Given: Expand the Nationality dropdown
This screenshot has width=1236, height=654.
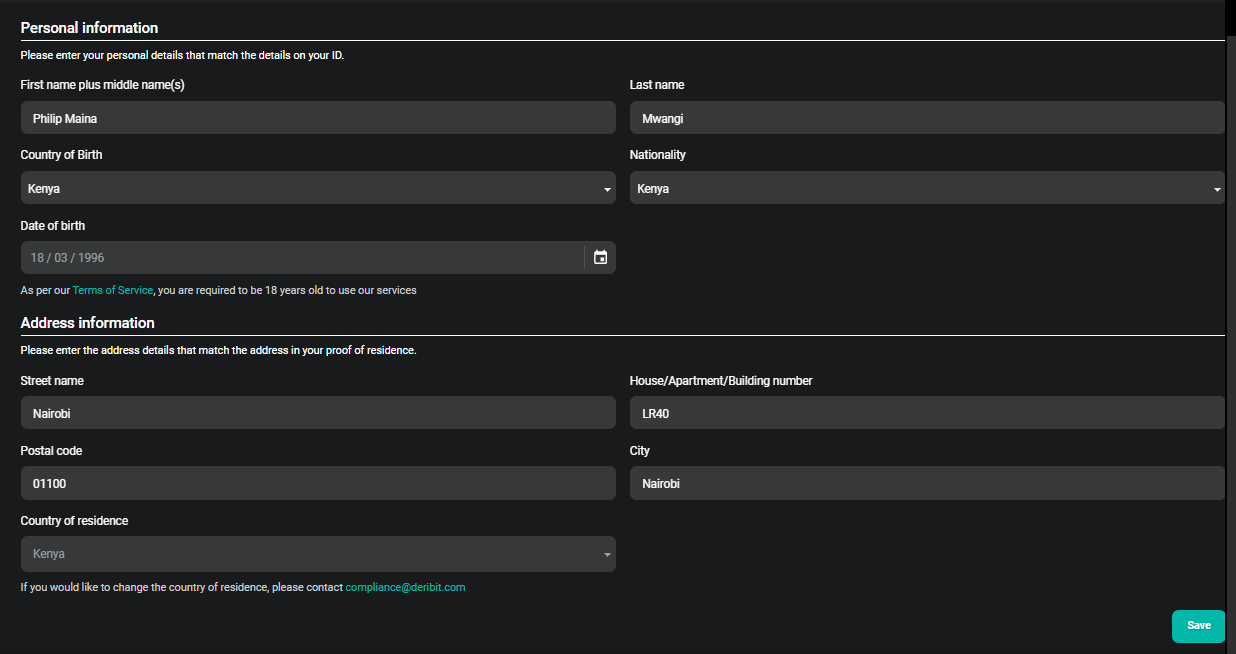Looking at the screenshot, I should point(925,188).
